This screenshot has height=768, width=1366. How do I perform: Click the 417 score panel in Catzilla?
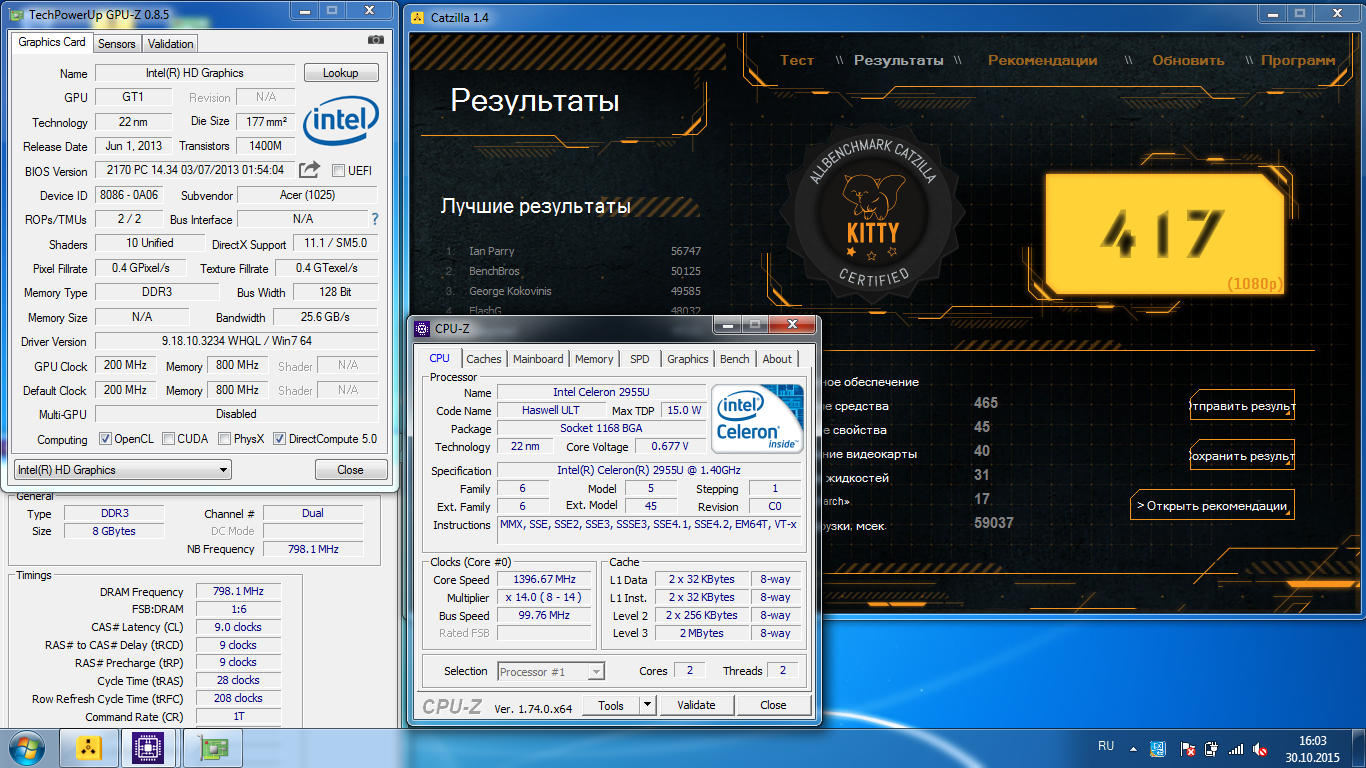[1163, 233]
